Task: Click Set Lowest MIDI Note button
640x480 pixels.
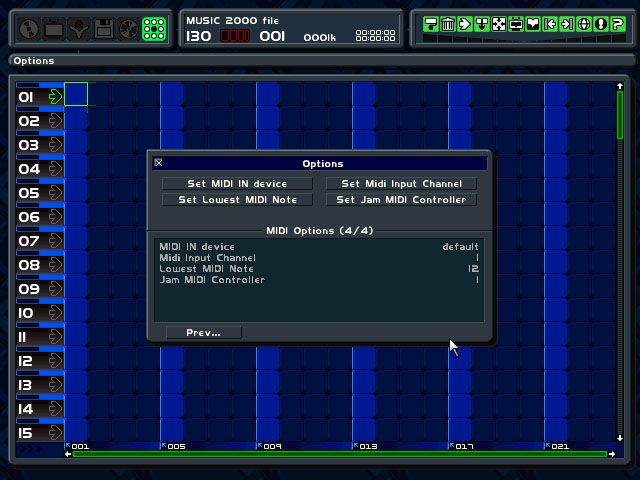Action: 237,200
